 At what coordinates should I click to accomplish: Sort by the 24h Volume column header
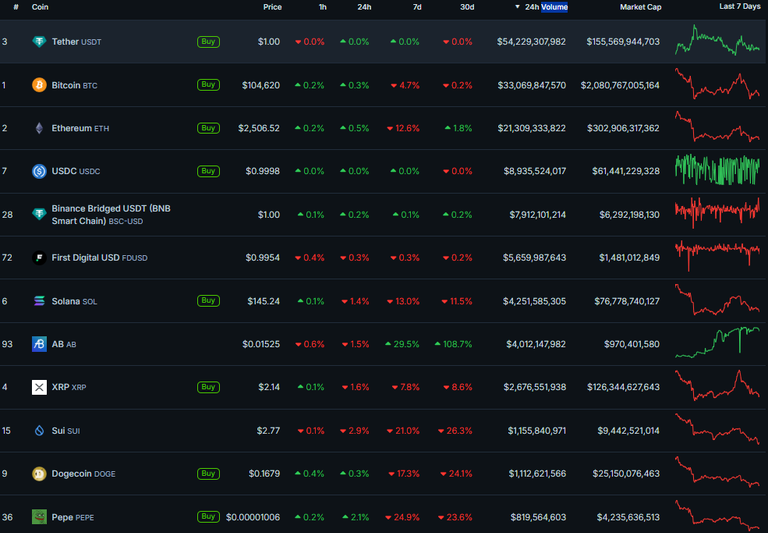click(x=546, y=7)
